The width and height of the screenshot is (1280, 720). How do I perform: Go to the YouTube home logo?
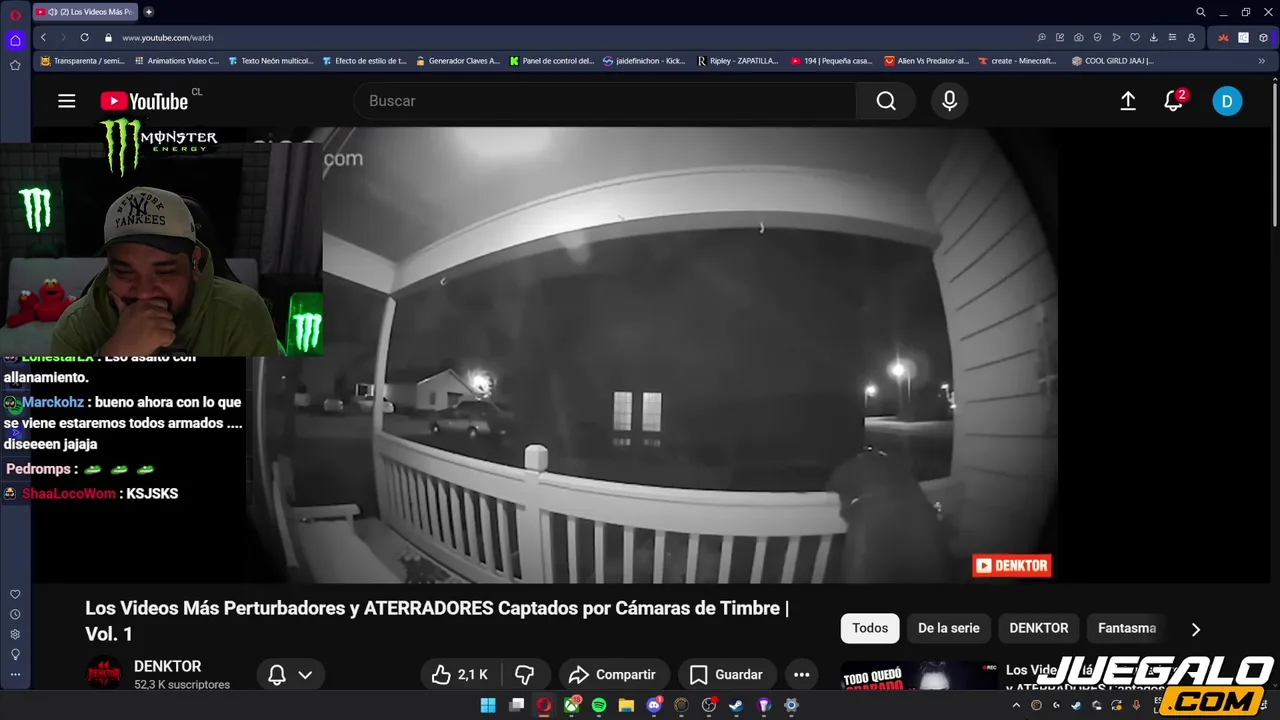(x=144, y=101)
